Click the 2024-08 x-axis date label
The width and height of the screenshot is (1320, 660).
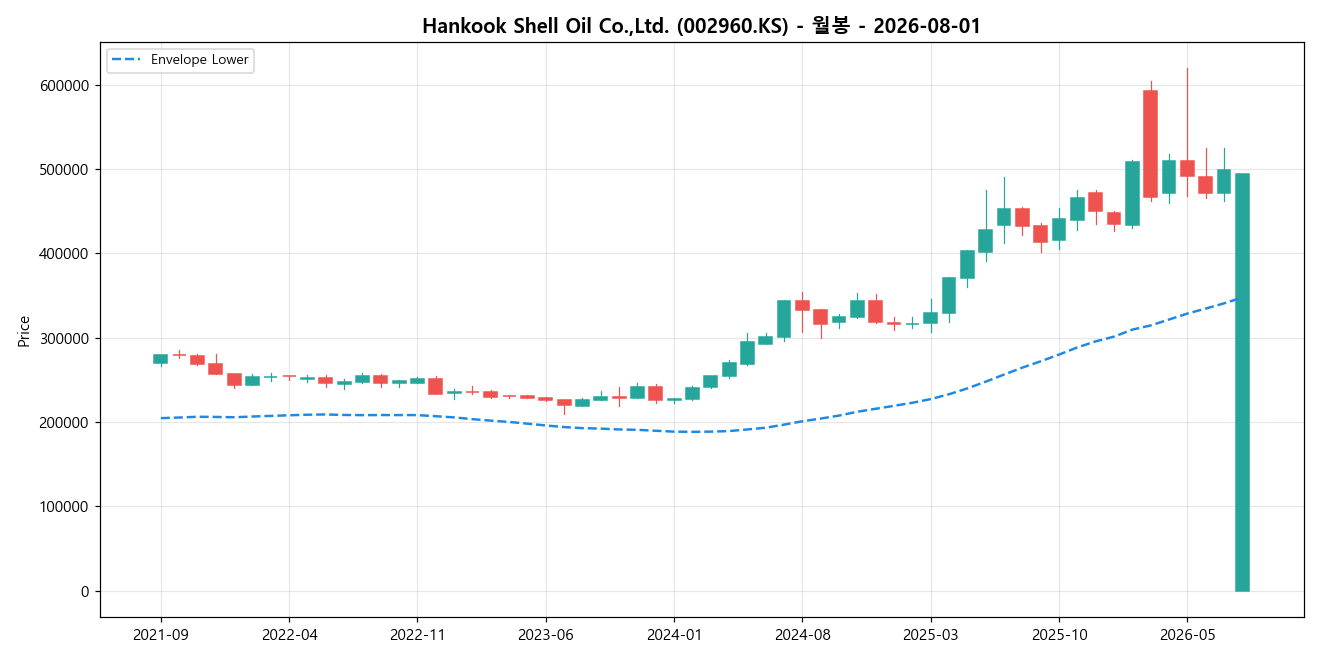(803, 635)
